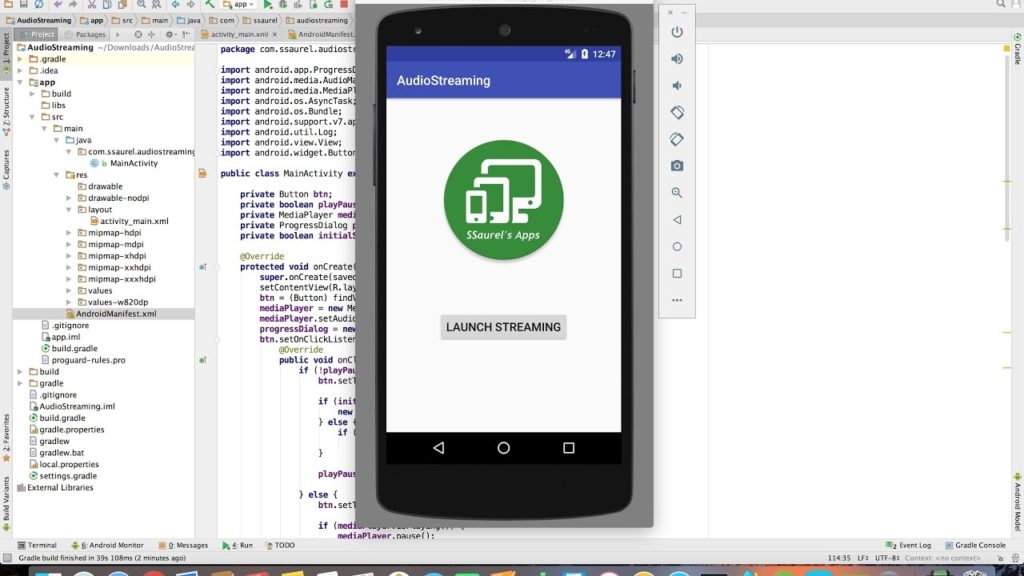Click the SSaurel's Apps logo image in the emulator
Viewport: 1024px width, 576px height.
tap(504, 200)
